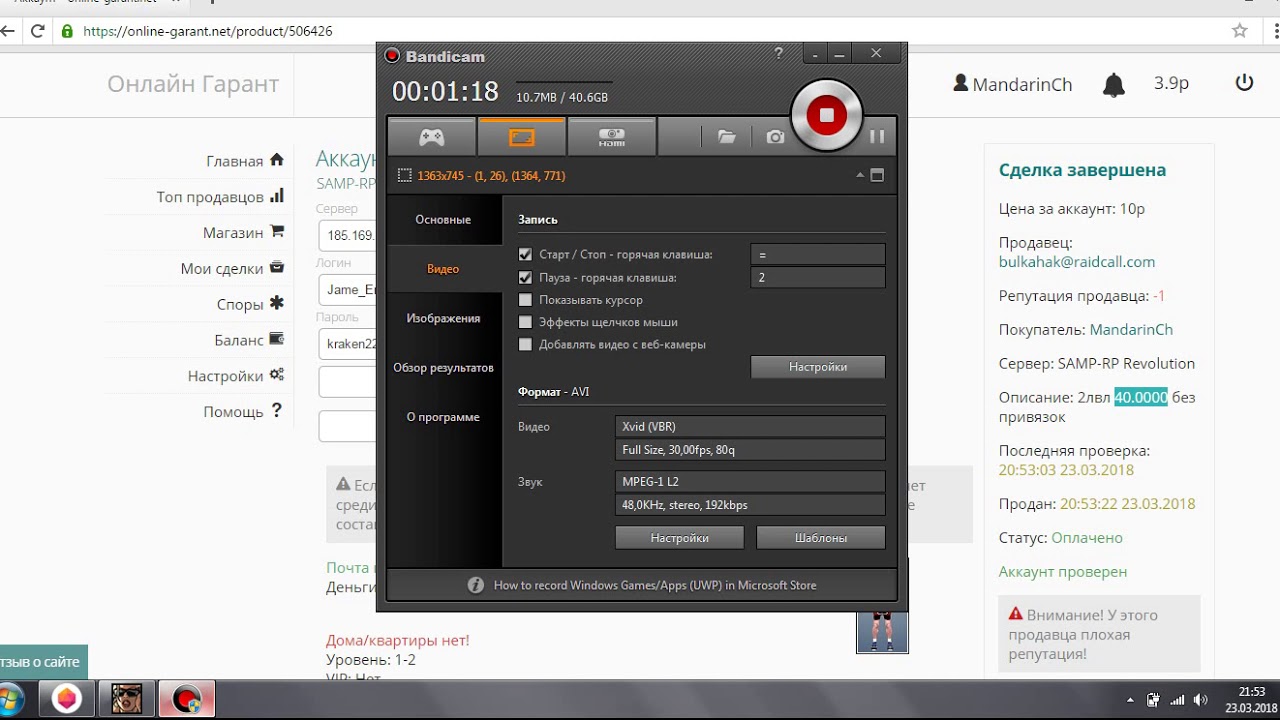Open the MandarinCh user profile

click(1013, 84)
